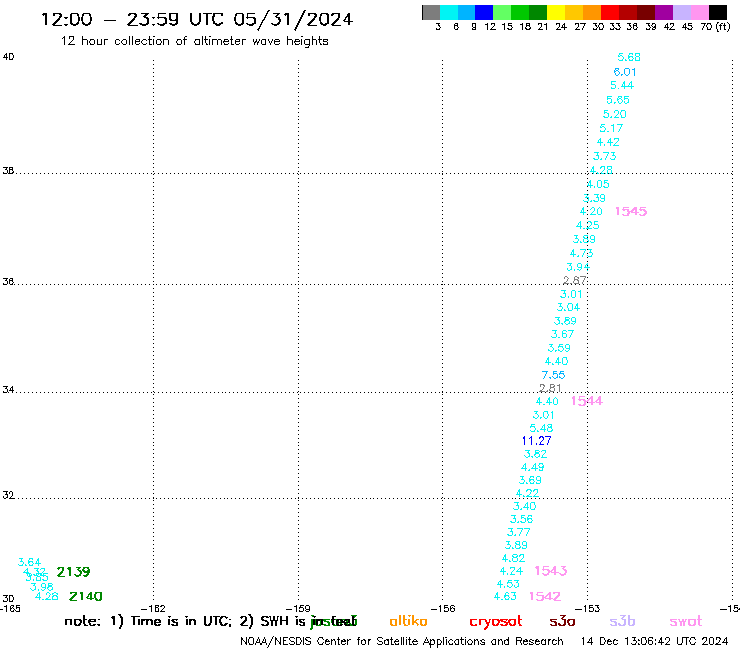Click the bright red 33 ft legend swatch

(610, 13)
